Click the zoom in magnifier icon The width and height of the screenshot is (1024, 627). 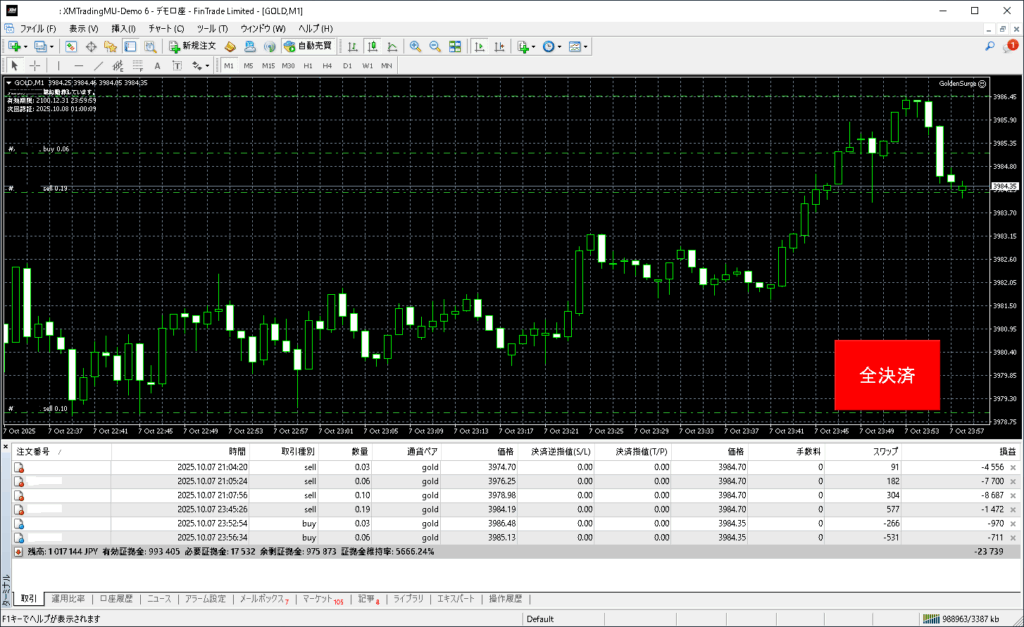tap(415, 46)
